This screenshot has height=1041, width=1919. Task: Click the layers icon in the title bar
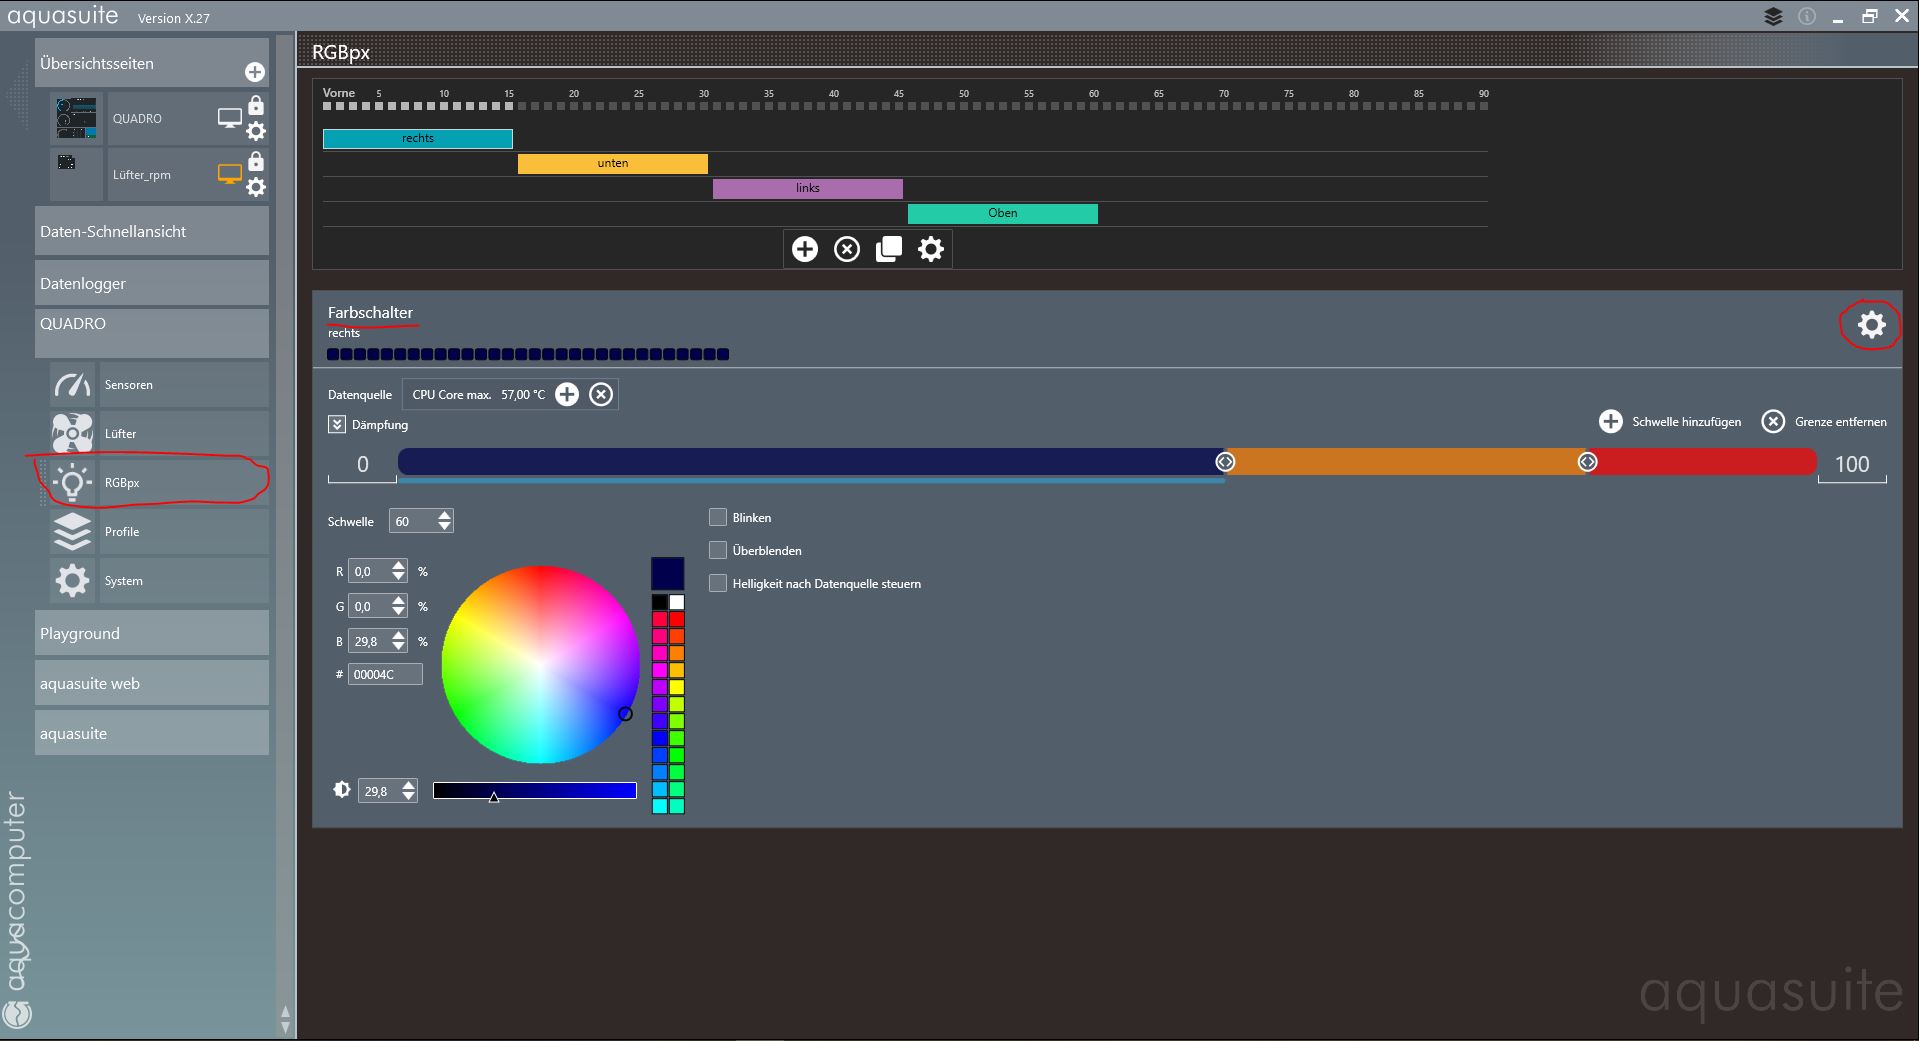point(1773,17)
